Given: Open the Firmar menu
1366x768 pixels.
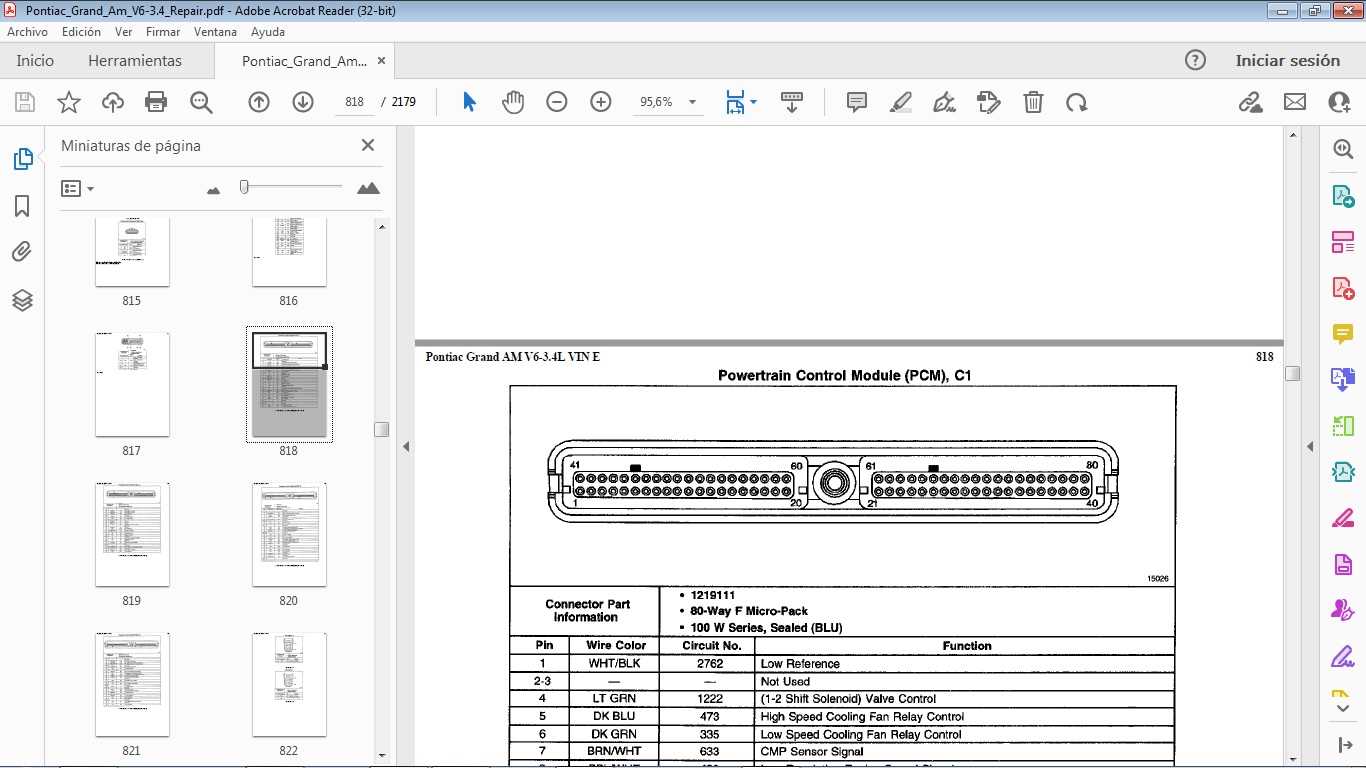Looking at the screenshot, I should 163,32.
